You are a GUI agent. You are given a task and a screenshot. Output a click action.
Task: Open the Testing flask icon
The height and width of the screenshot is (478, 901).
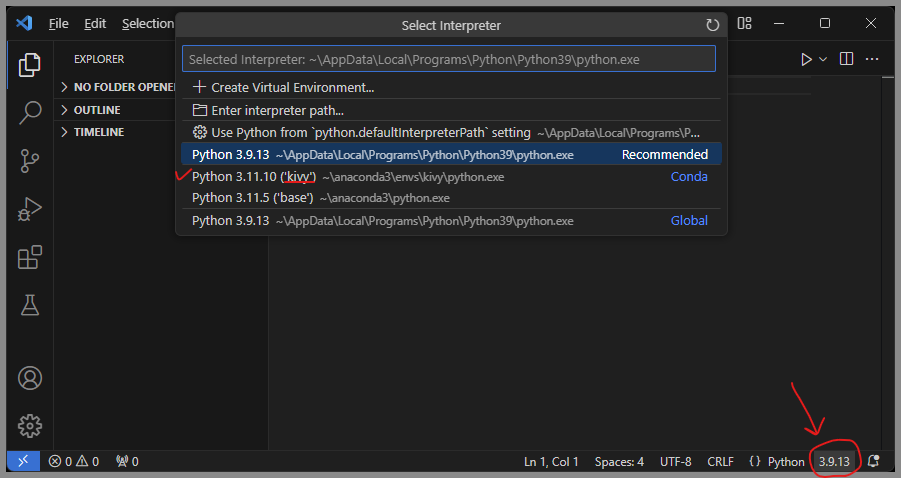(29, 305)
